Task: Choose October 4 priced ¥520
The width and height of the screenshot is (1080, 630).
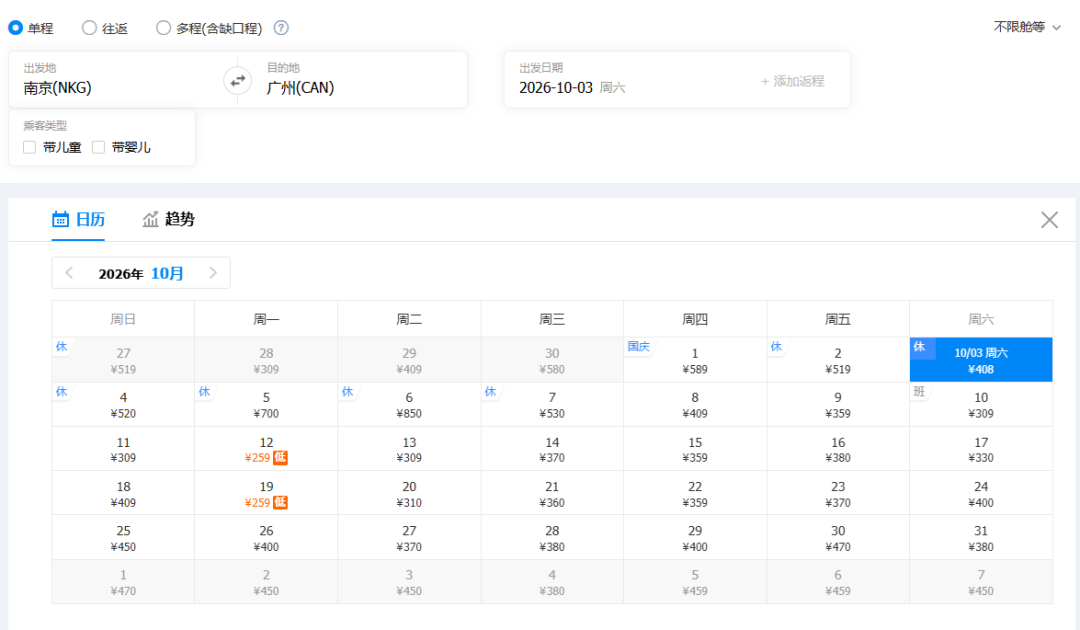Action: [x=123, y=405]
